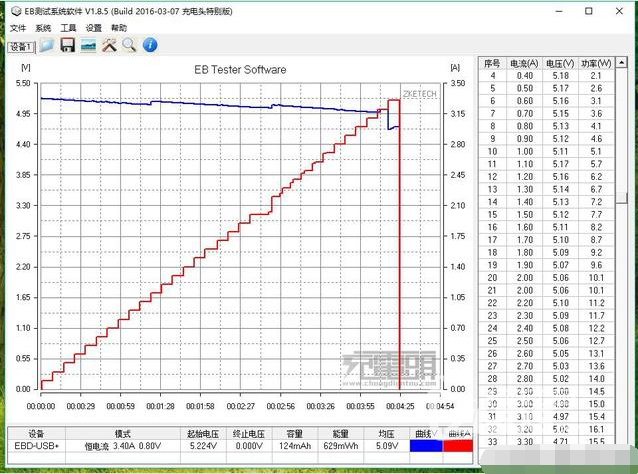The image size is (638, 474).
Task: Click the magnifier search toolbar icon
Action: tap(129, 45)
